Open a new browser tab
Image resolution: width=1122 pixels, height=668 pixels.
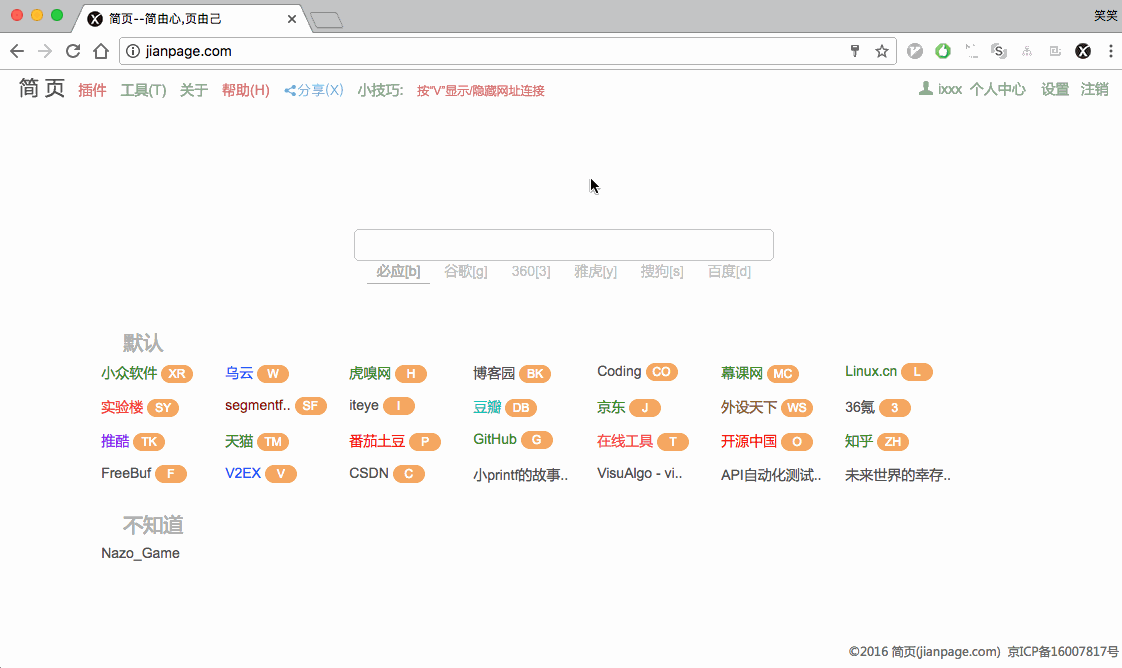click(x=327, y=19)
